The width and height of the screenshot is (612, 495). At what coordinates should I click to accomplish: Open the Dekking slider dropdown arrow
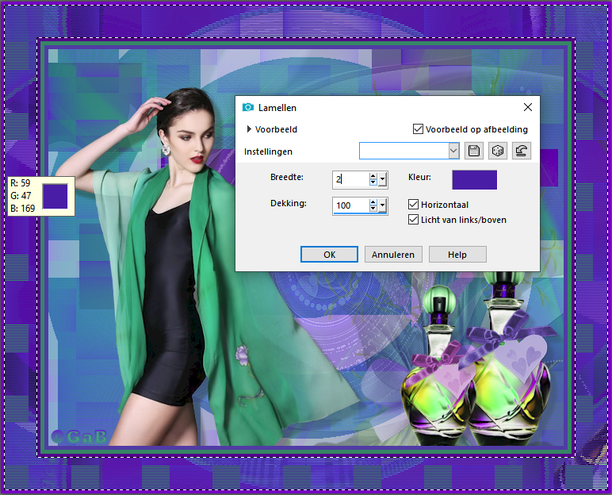pos(383,205)
